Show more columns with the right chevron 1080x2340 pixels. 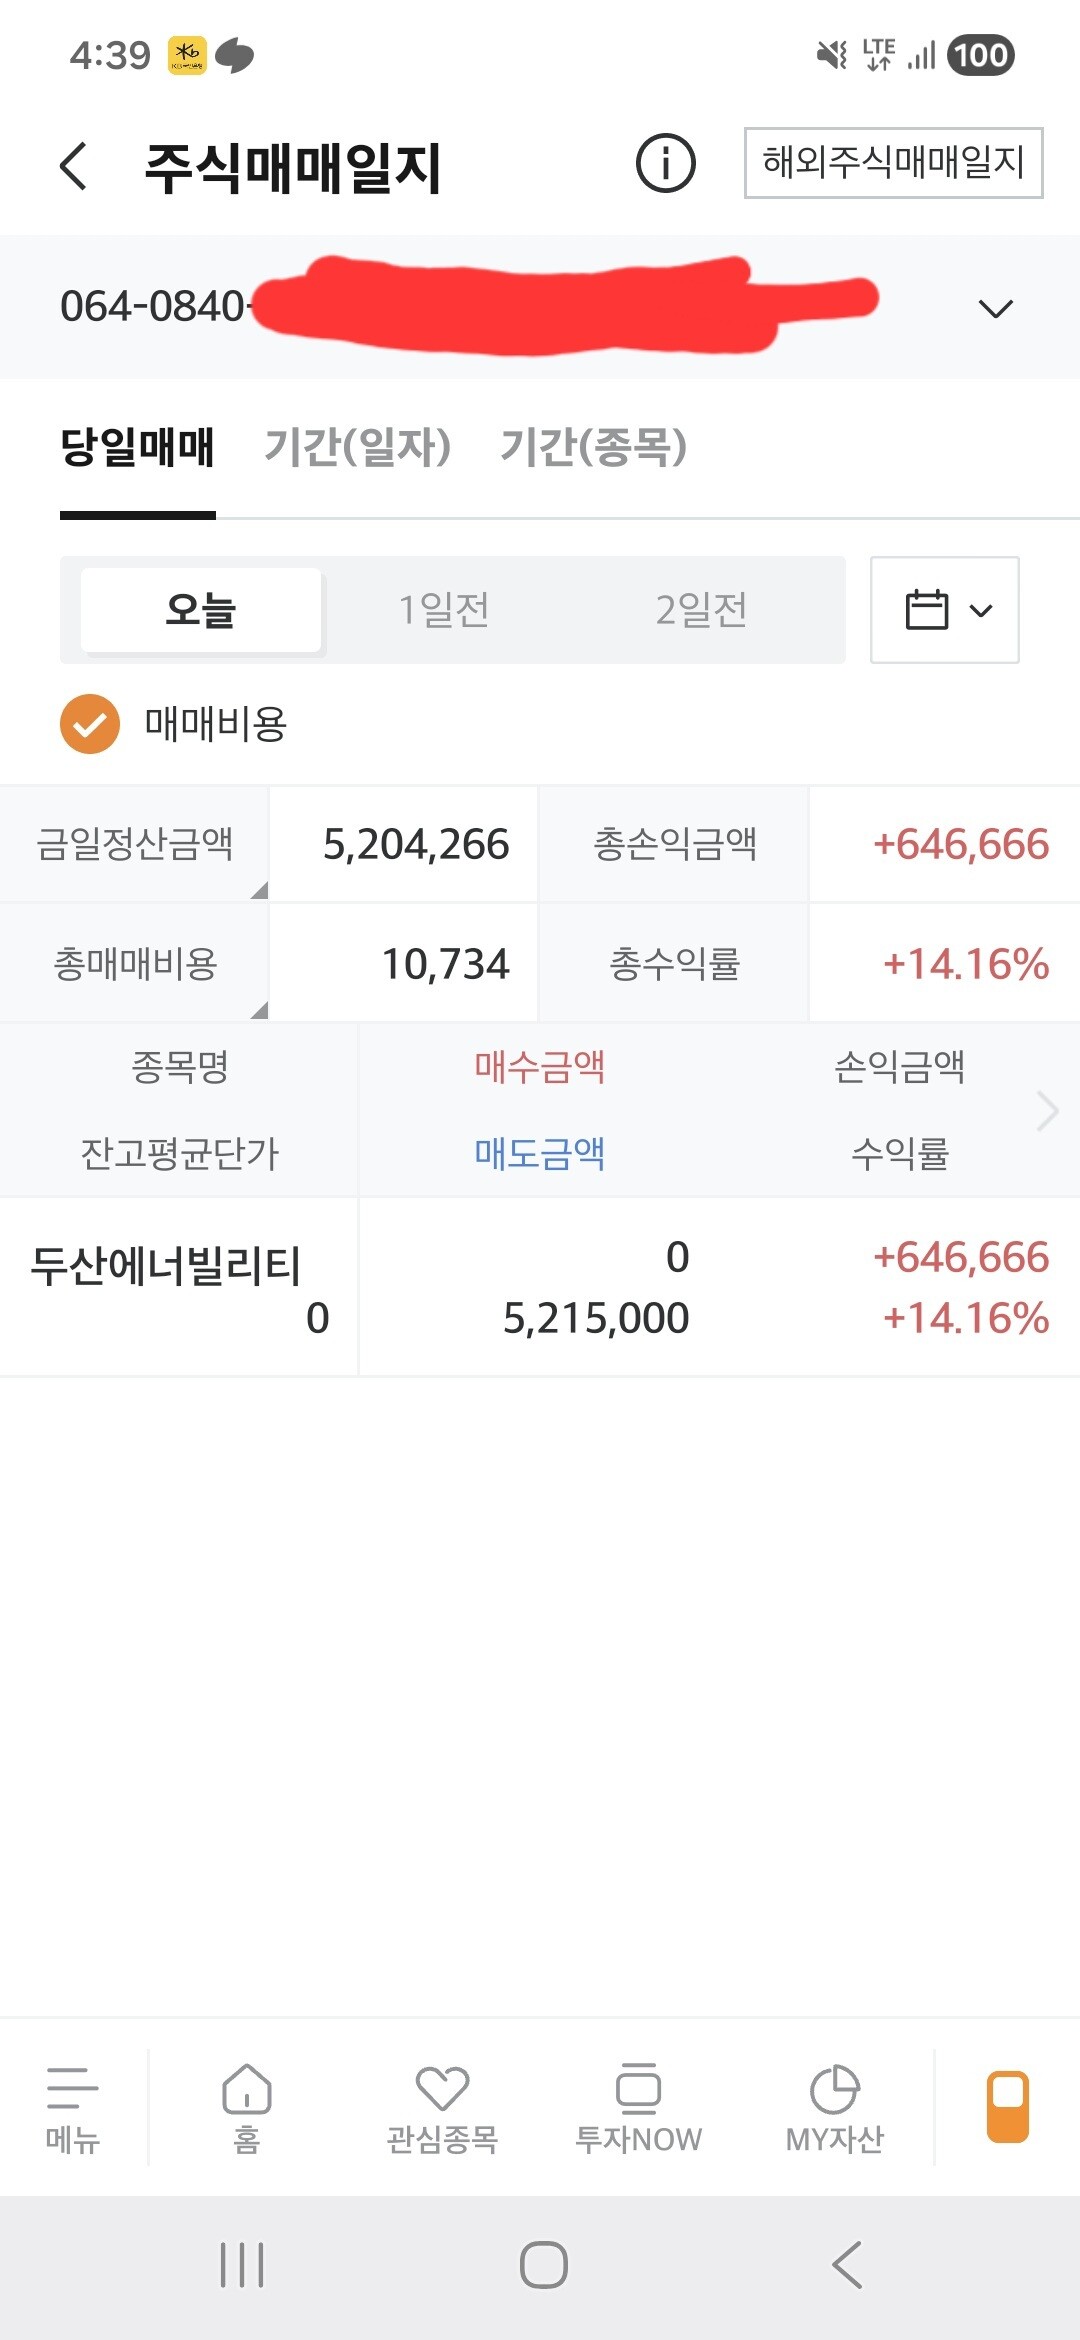coord(1047,1110)
